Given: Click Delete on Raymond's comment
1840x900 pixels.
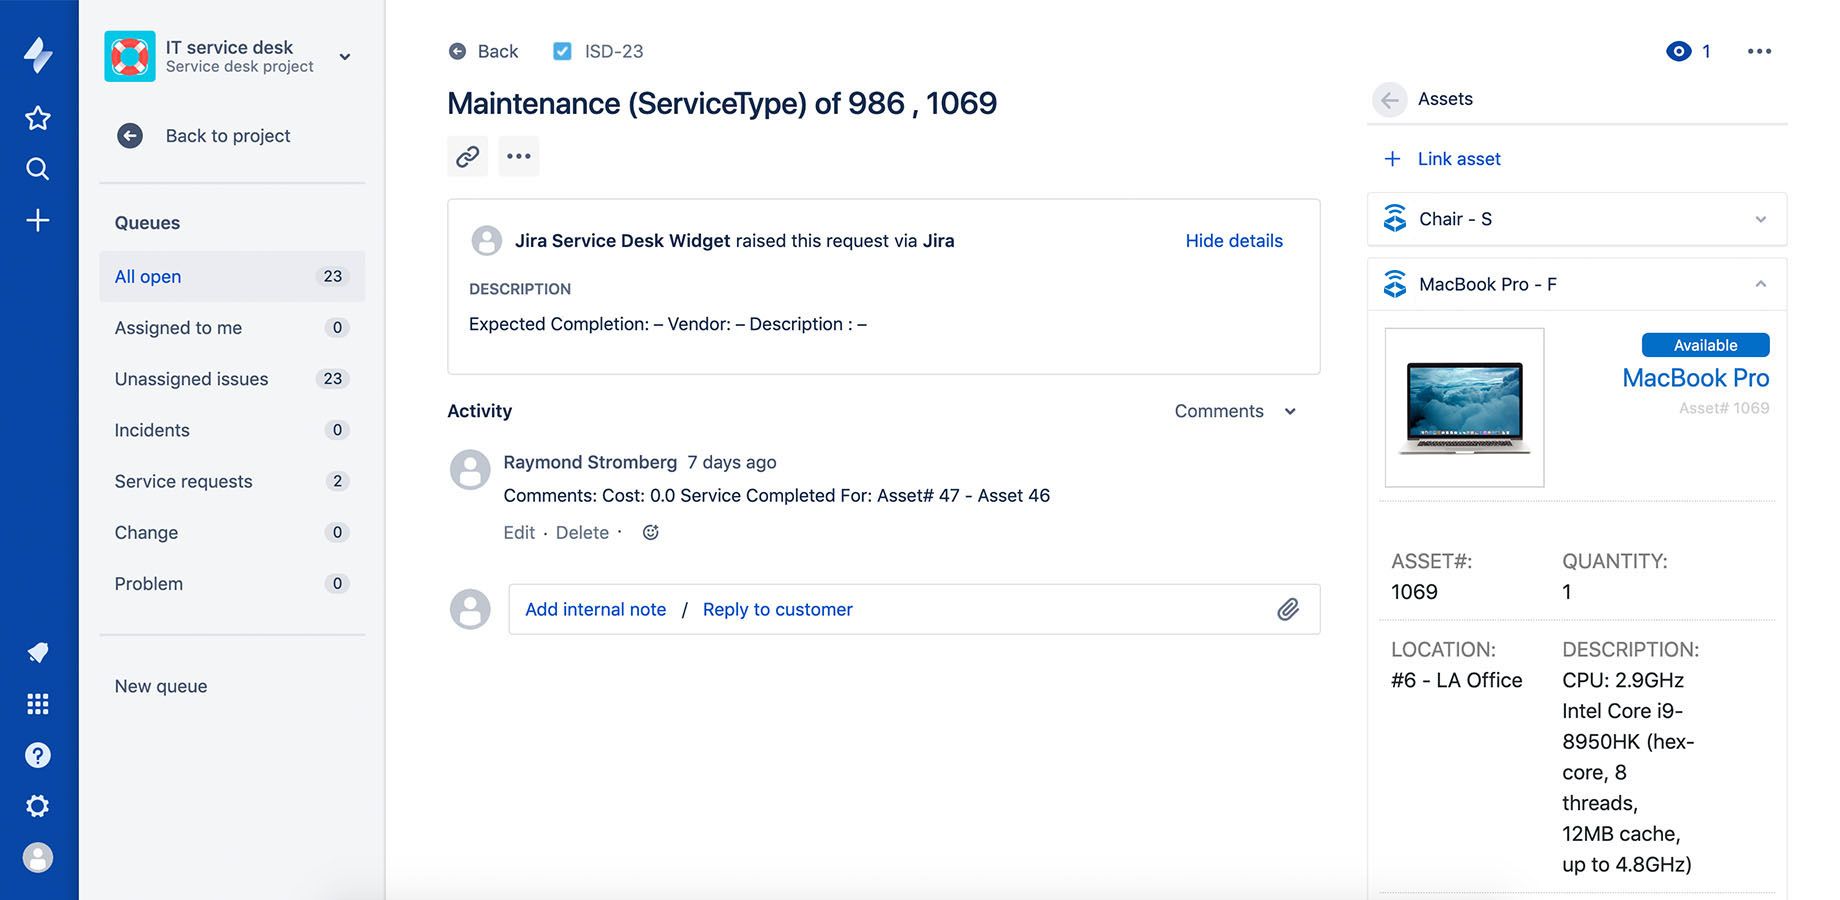Looking at the screenshot, I should [x=582, y=532].
